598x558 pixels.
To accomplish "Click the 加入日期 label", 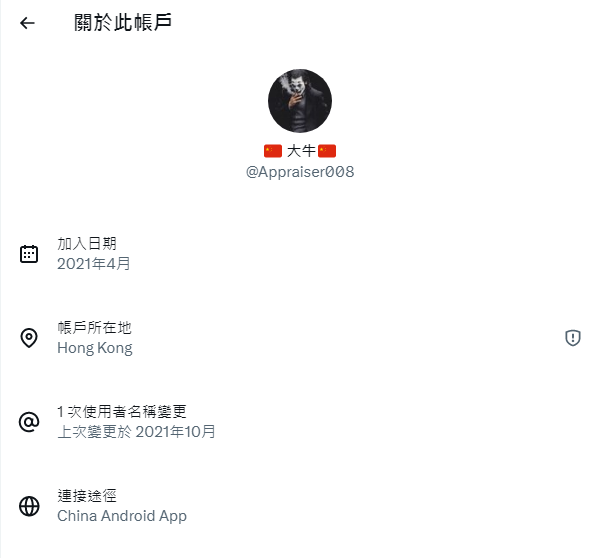I will click(87, 244).
